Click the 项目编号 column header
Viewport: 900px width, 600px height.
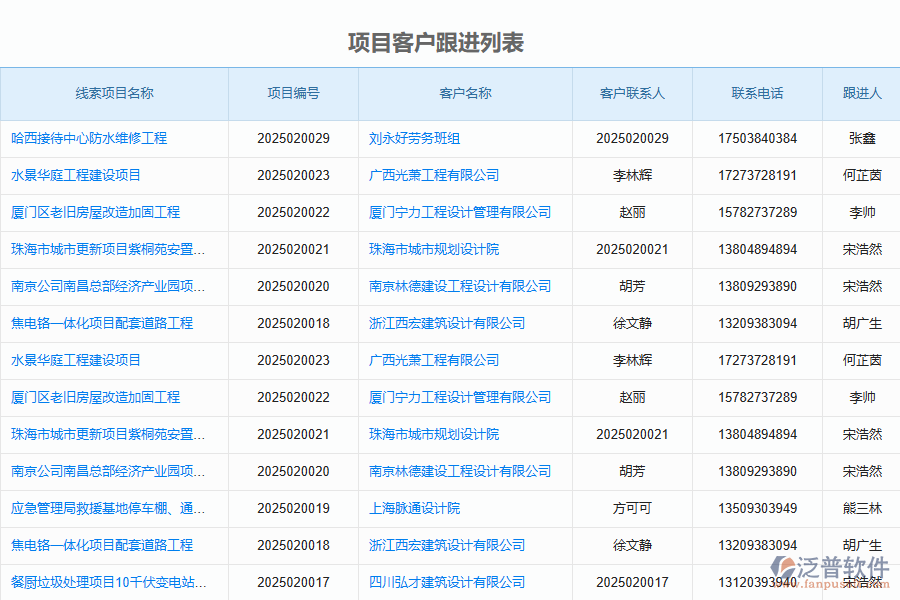[293, 93]
